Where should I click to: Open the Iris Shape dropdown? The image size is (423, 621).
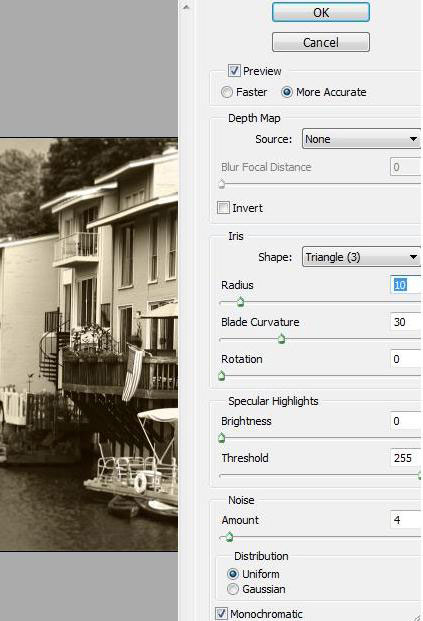361,257
